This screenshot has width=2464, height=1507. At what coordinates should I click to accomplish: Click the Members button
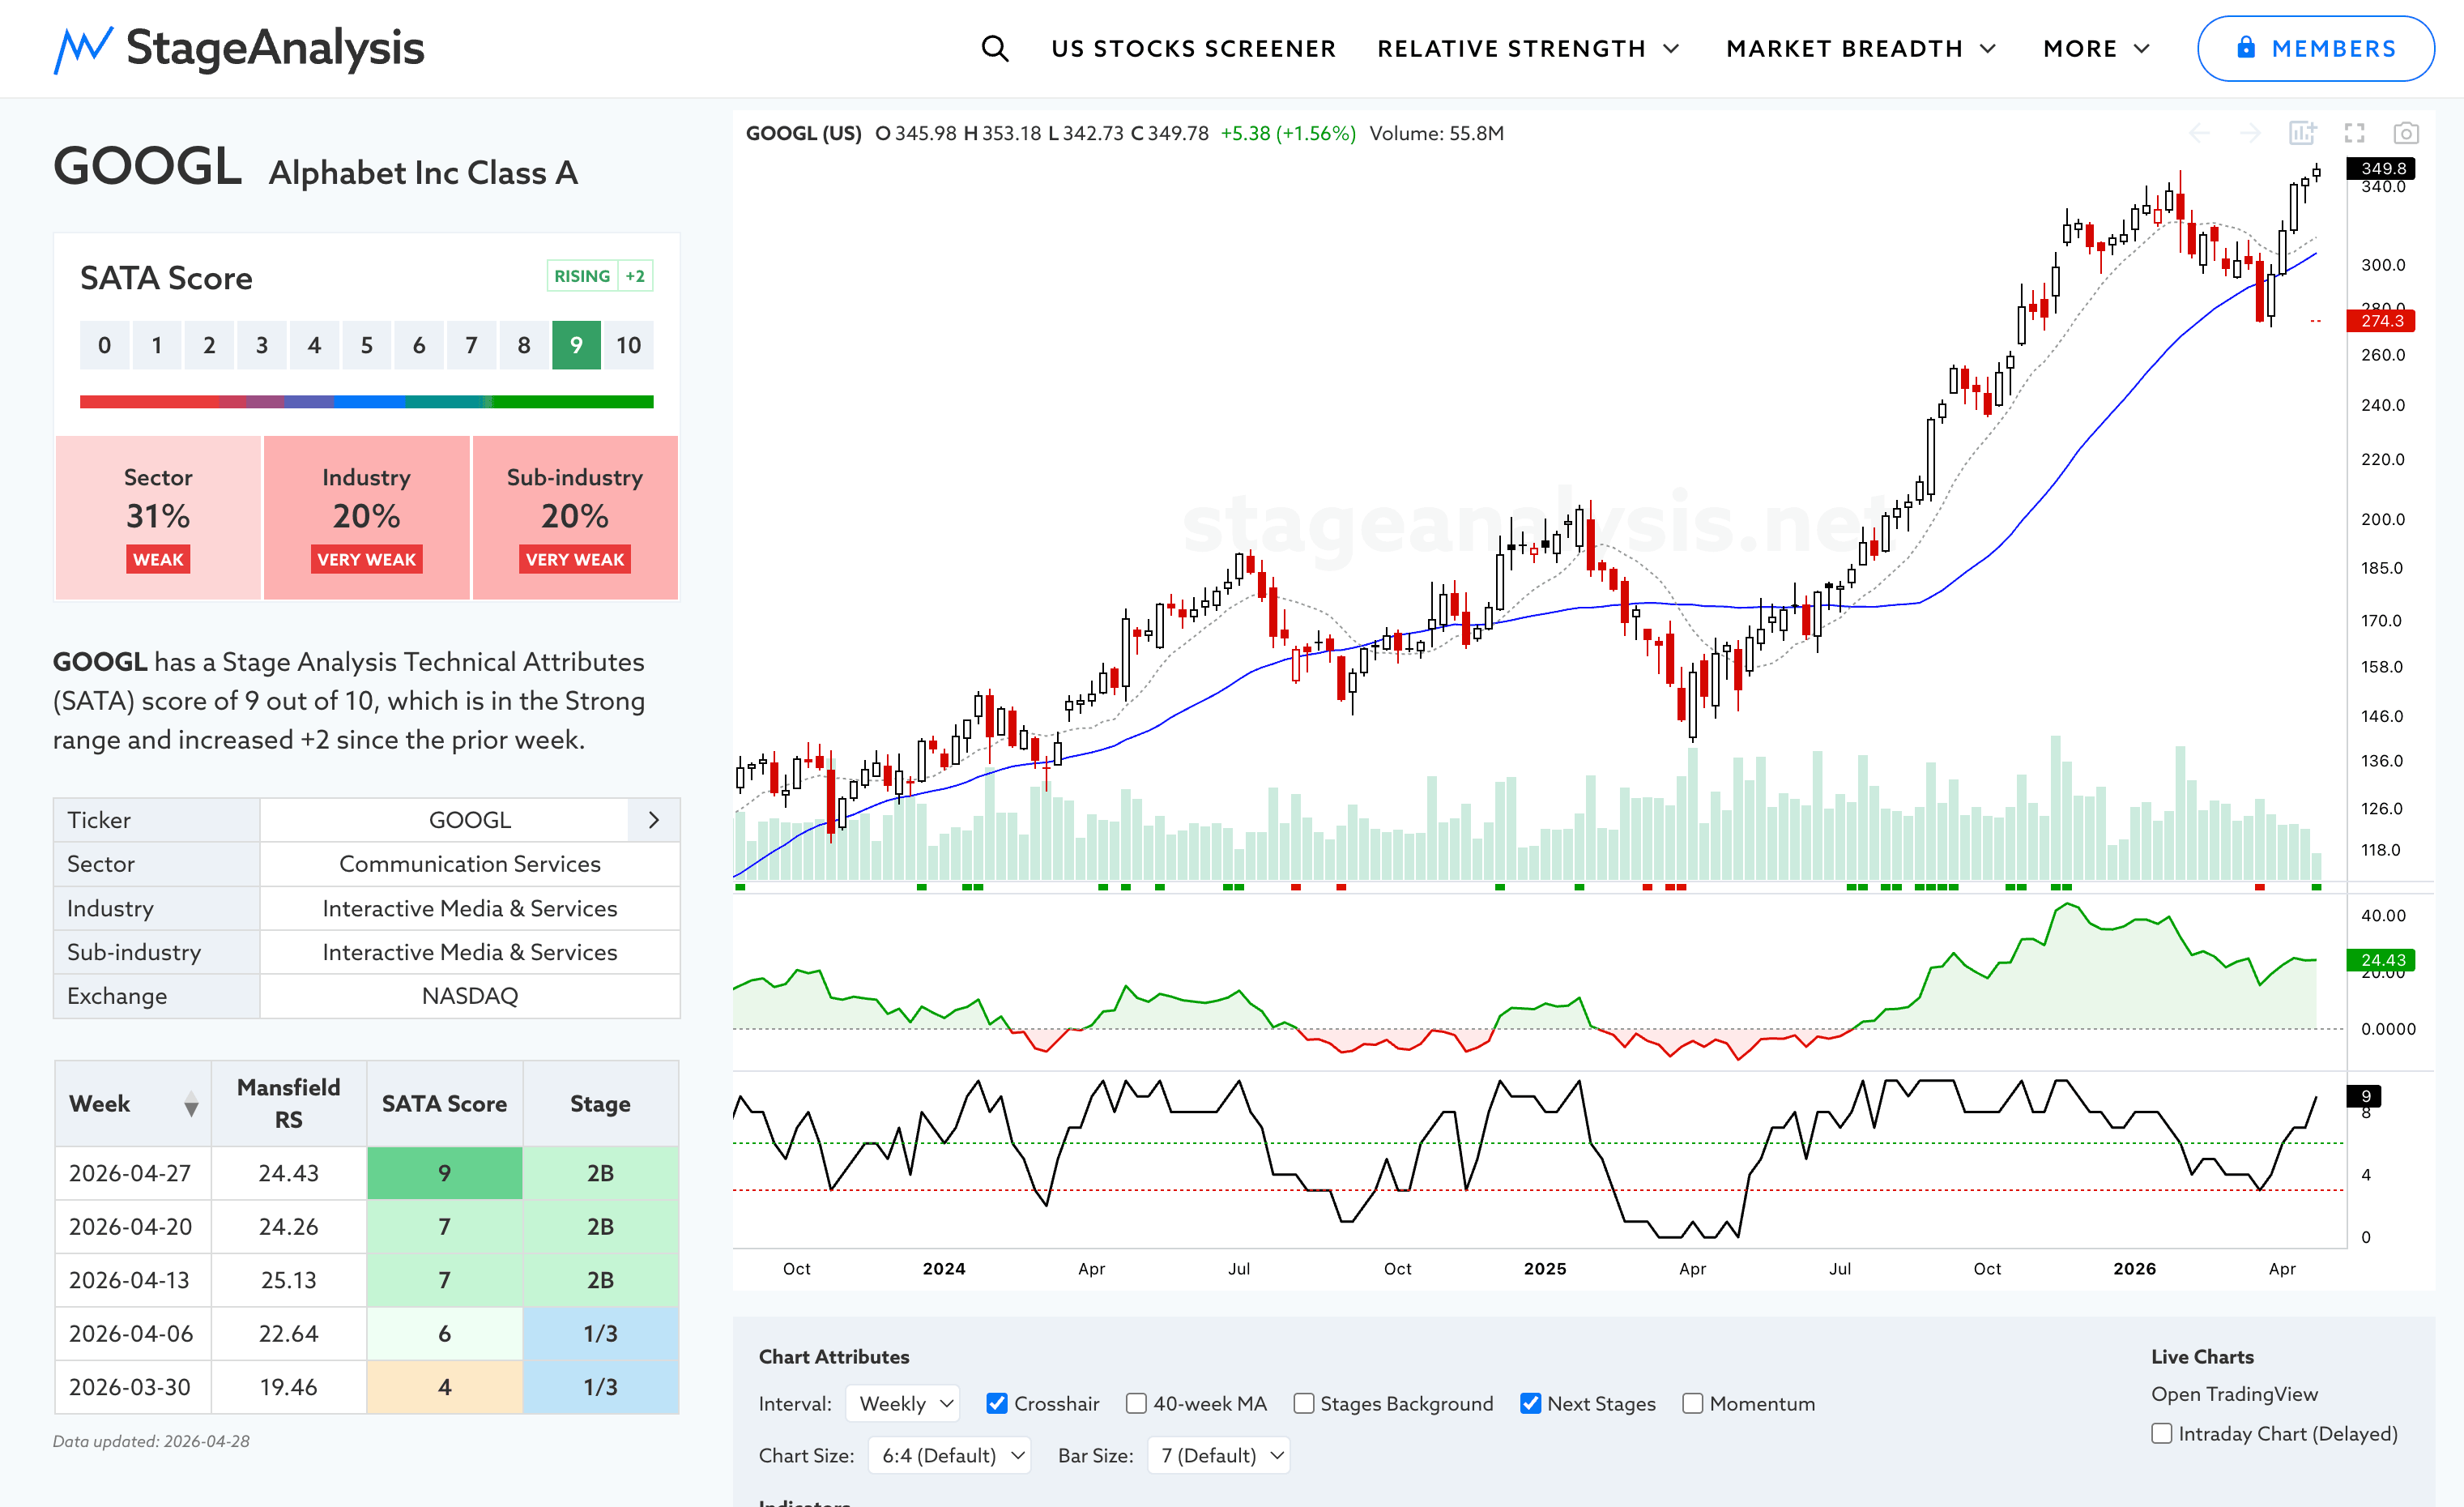click(2314, 48)
